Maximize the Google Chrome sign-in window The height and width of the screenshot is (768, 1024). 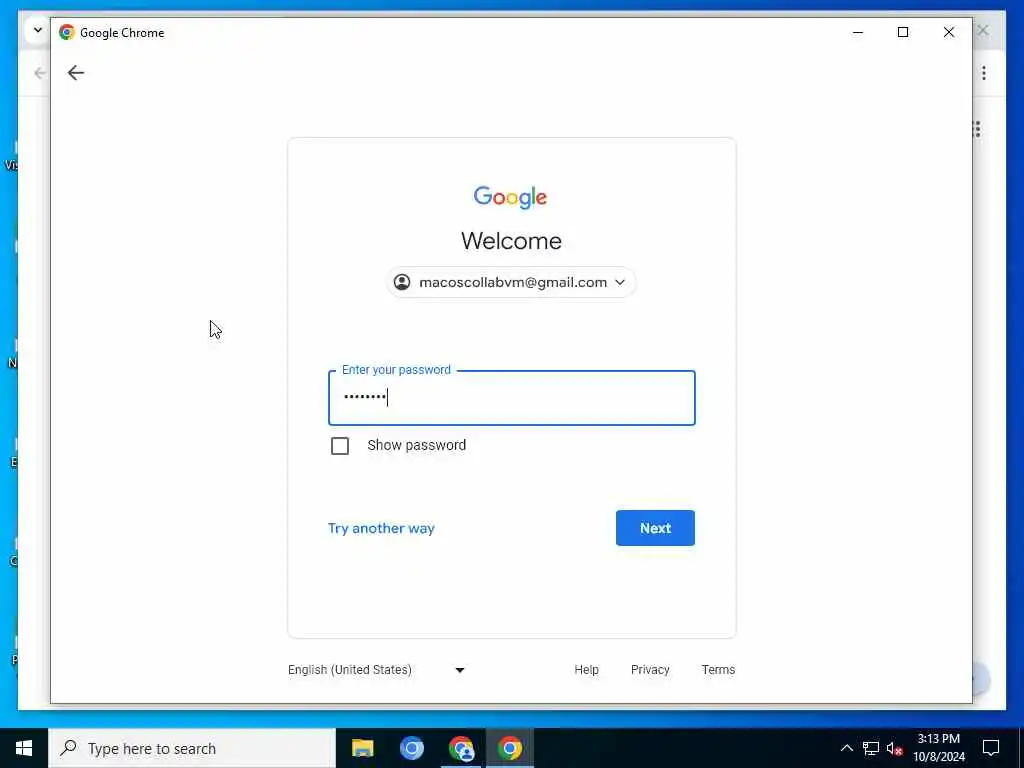[903, 32]
